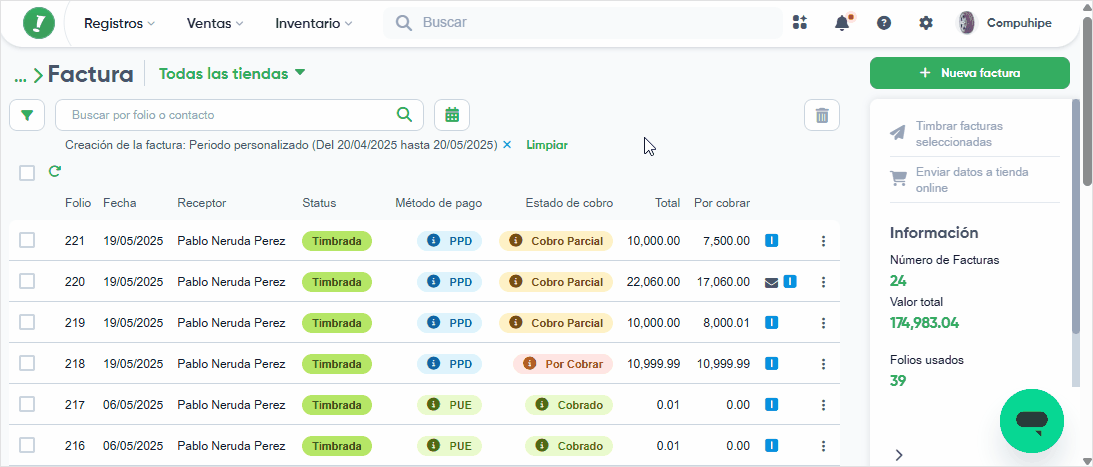Click the Cobrado badge for folio 216
This screenshot has width=1093, height=467.
(x=569, y=446)
